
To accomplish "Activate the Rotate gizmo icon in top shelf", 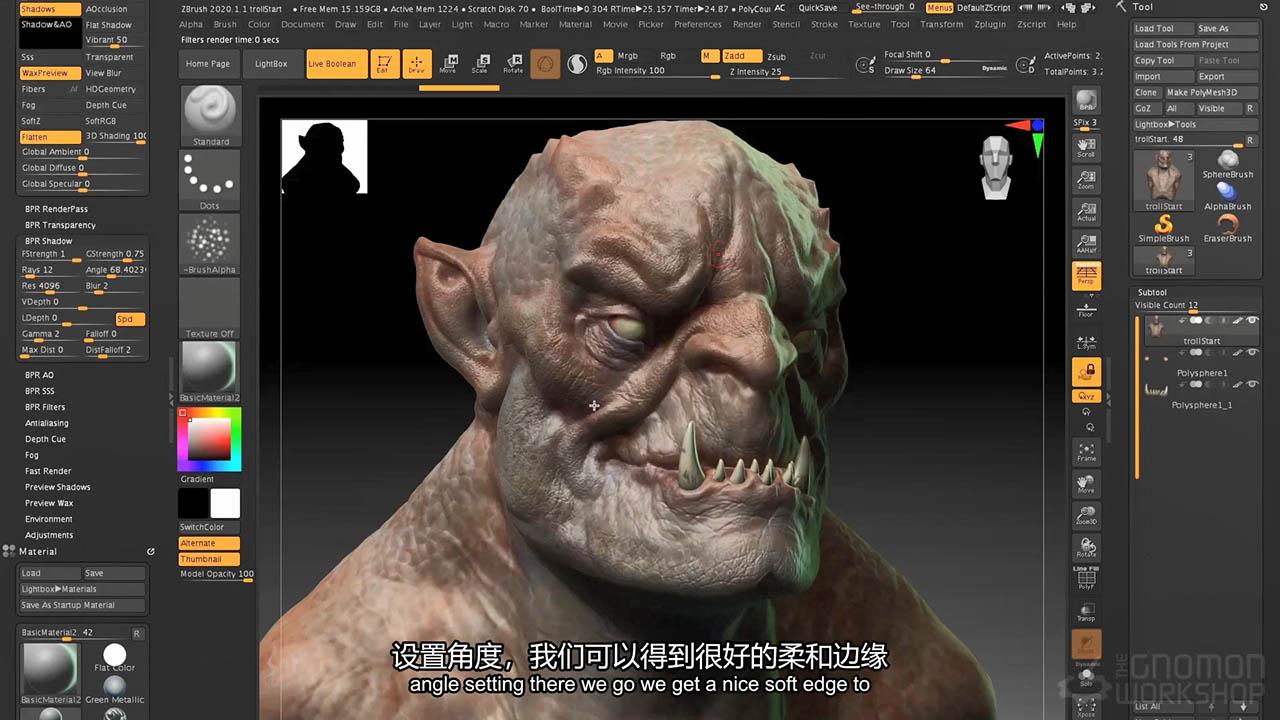I will tap(513, 64).
